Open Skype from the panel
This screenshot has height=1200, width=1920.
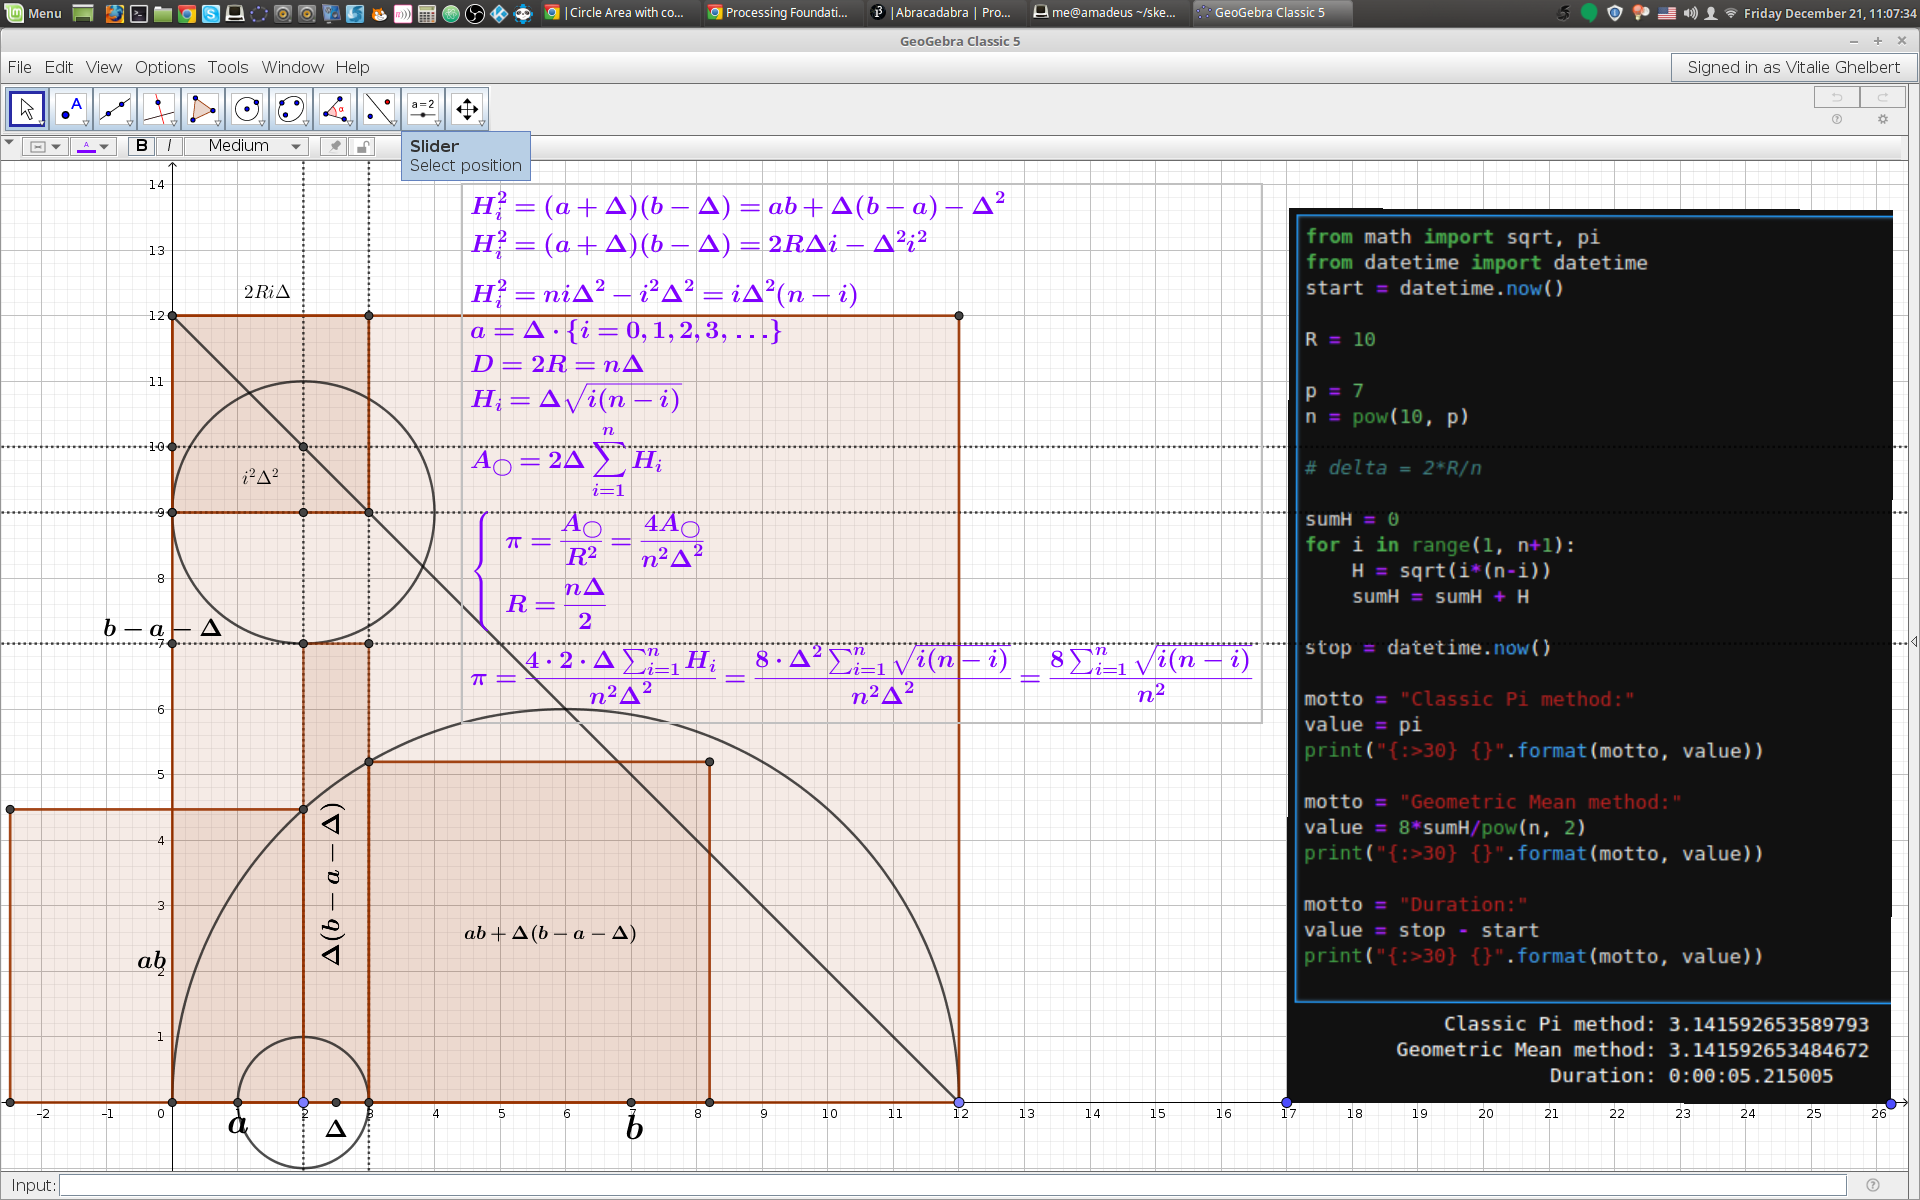[211, 13]
